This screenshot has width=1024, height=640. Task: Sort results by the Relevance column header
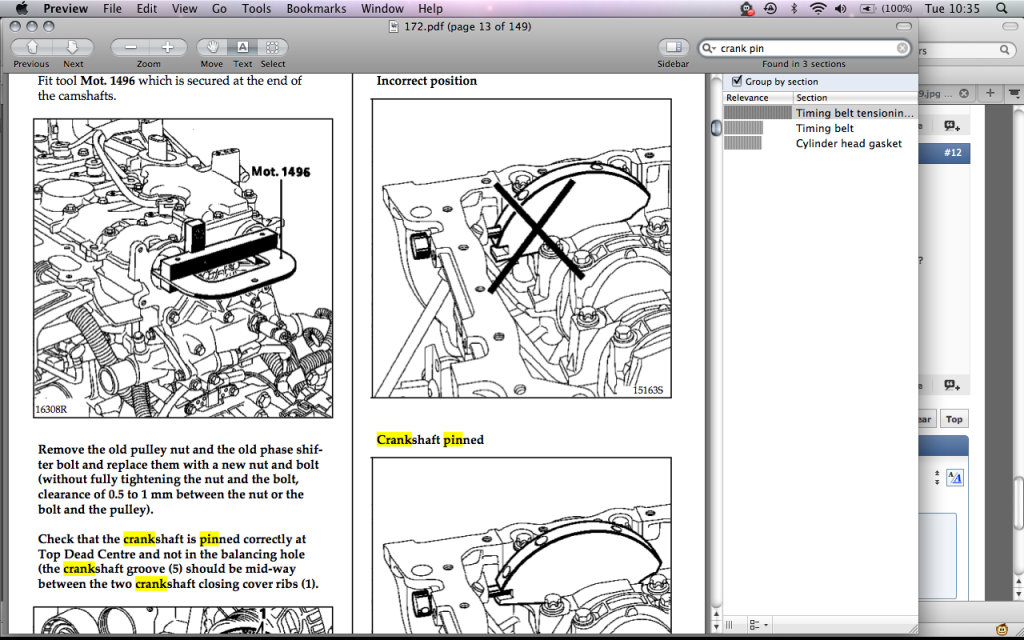(757, 97)
